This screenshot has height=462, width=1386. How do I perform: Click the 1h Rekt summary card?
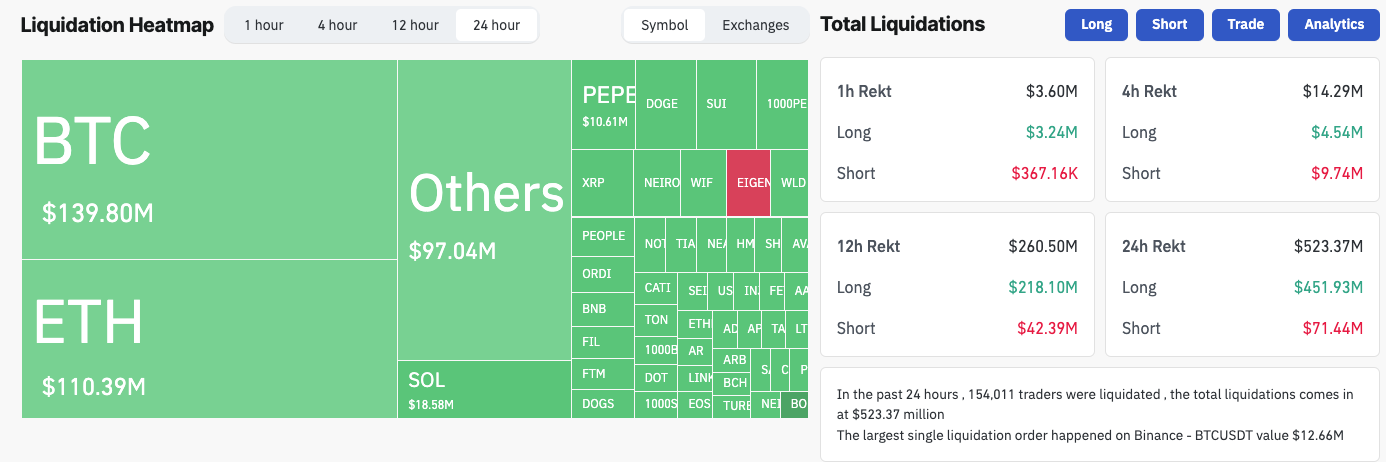coord(957,130)
